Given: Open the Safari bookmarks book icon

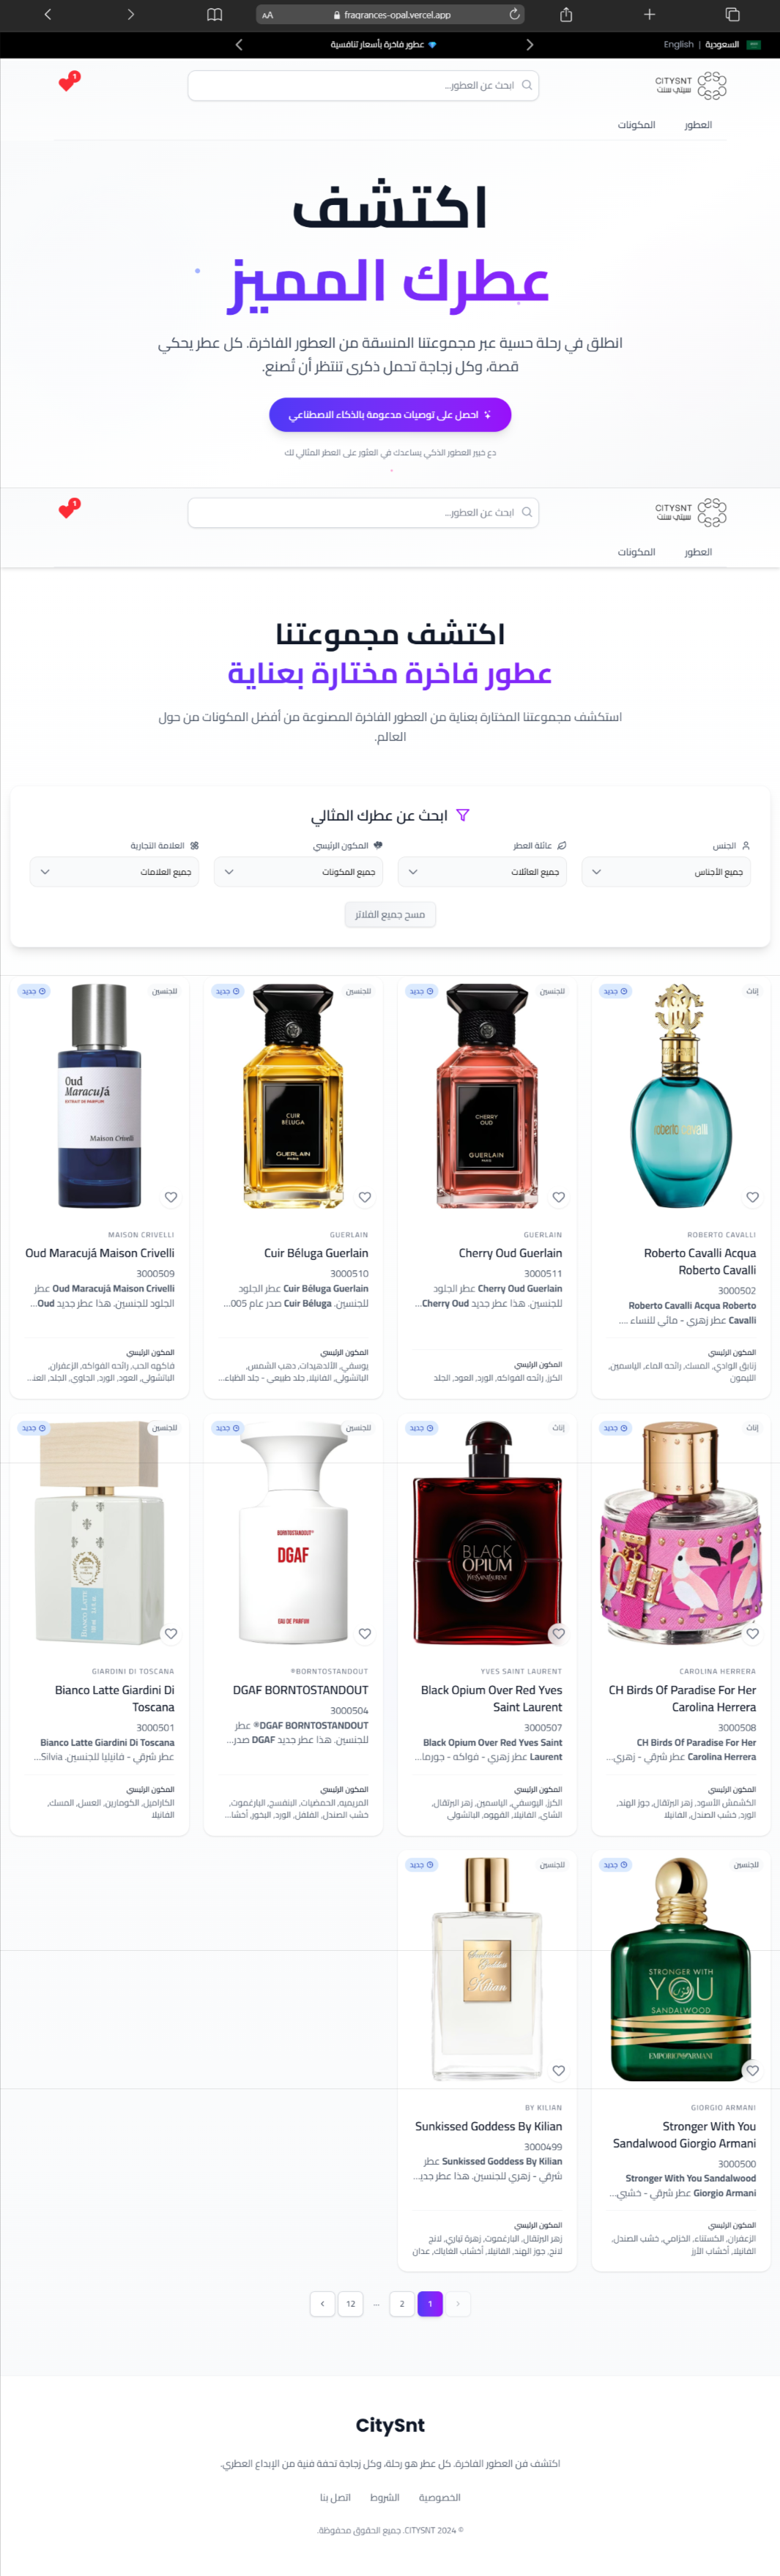Looking at the screenshot, I should (x=214, y=15).
